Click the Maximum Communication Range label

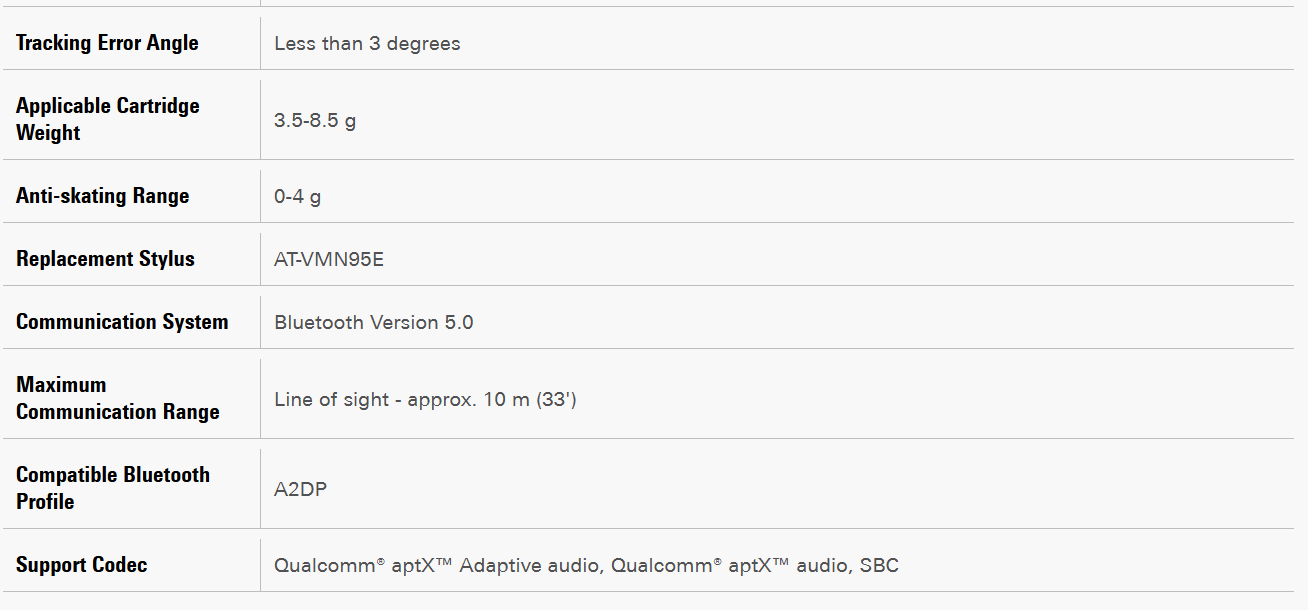point(117,398)
